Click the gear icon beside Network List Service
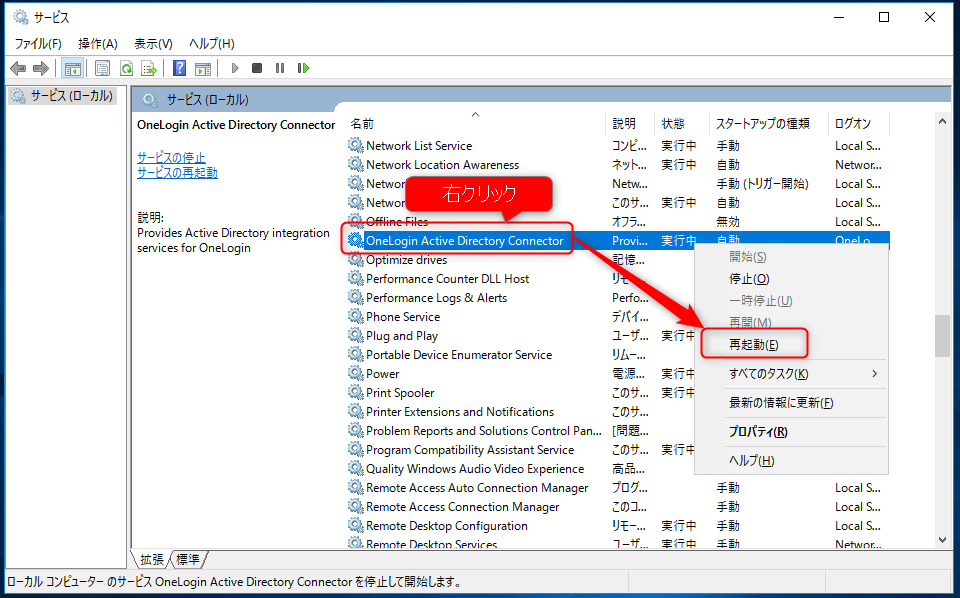960x598 pixels. coord(356,145)
